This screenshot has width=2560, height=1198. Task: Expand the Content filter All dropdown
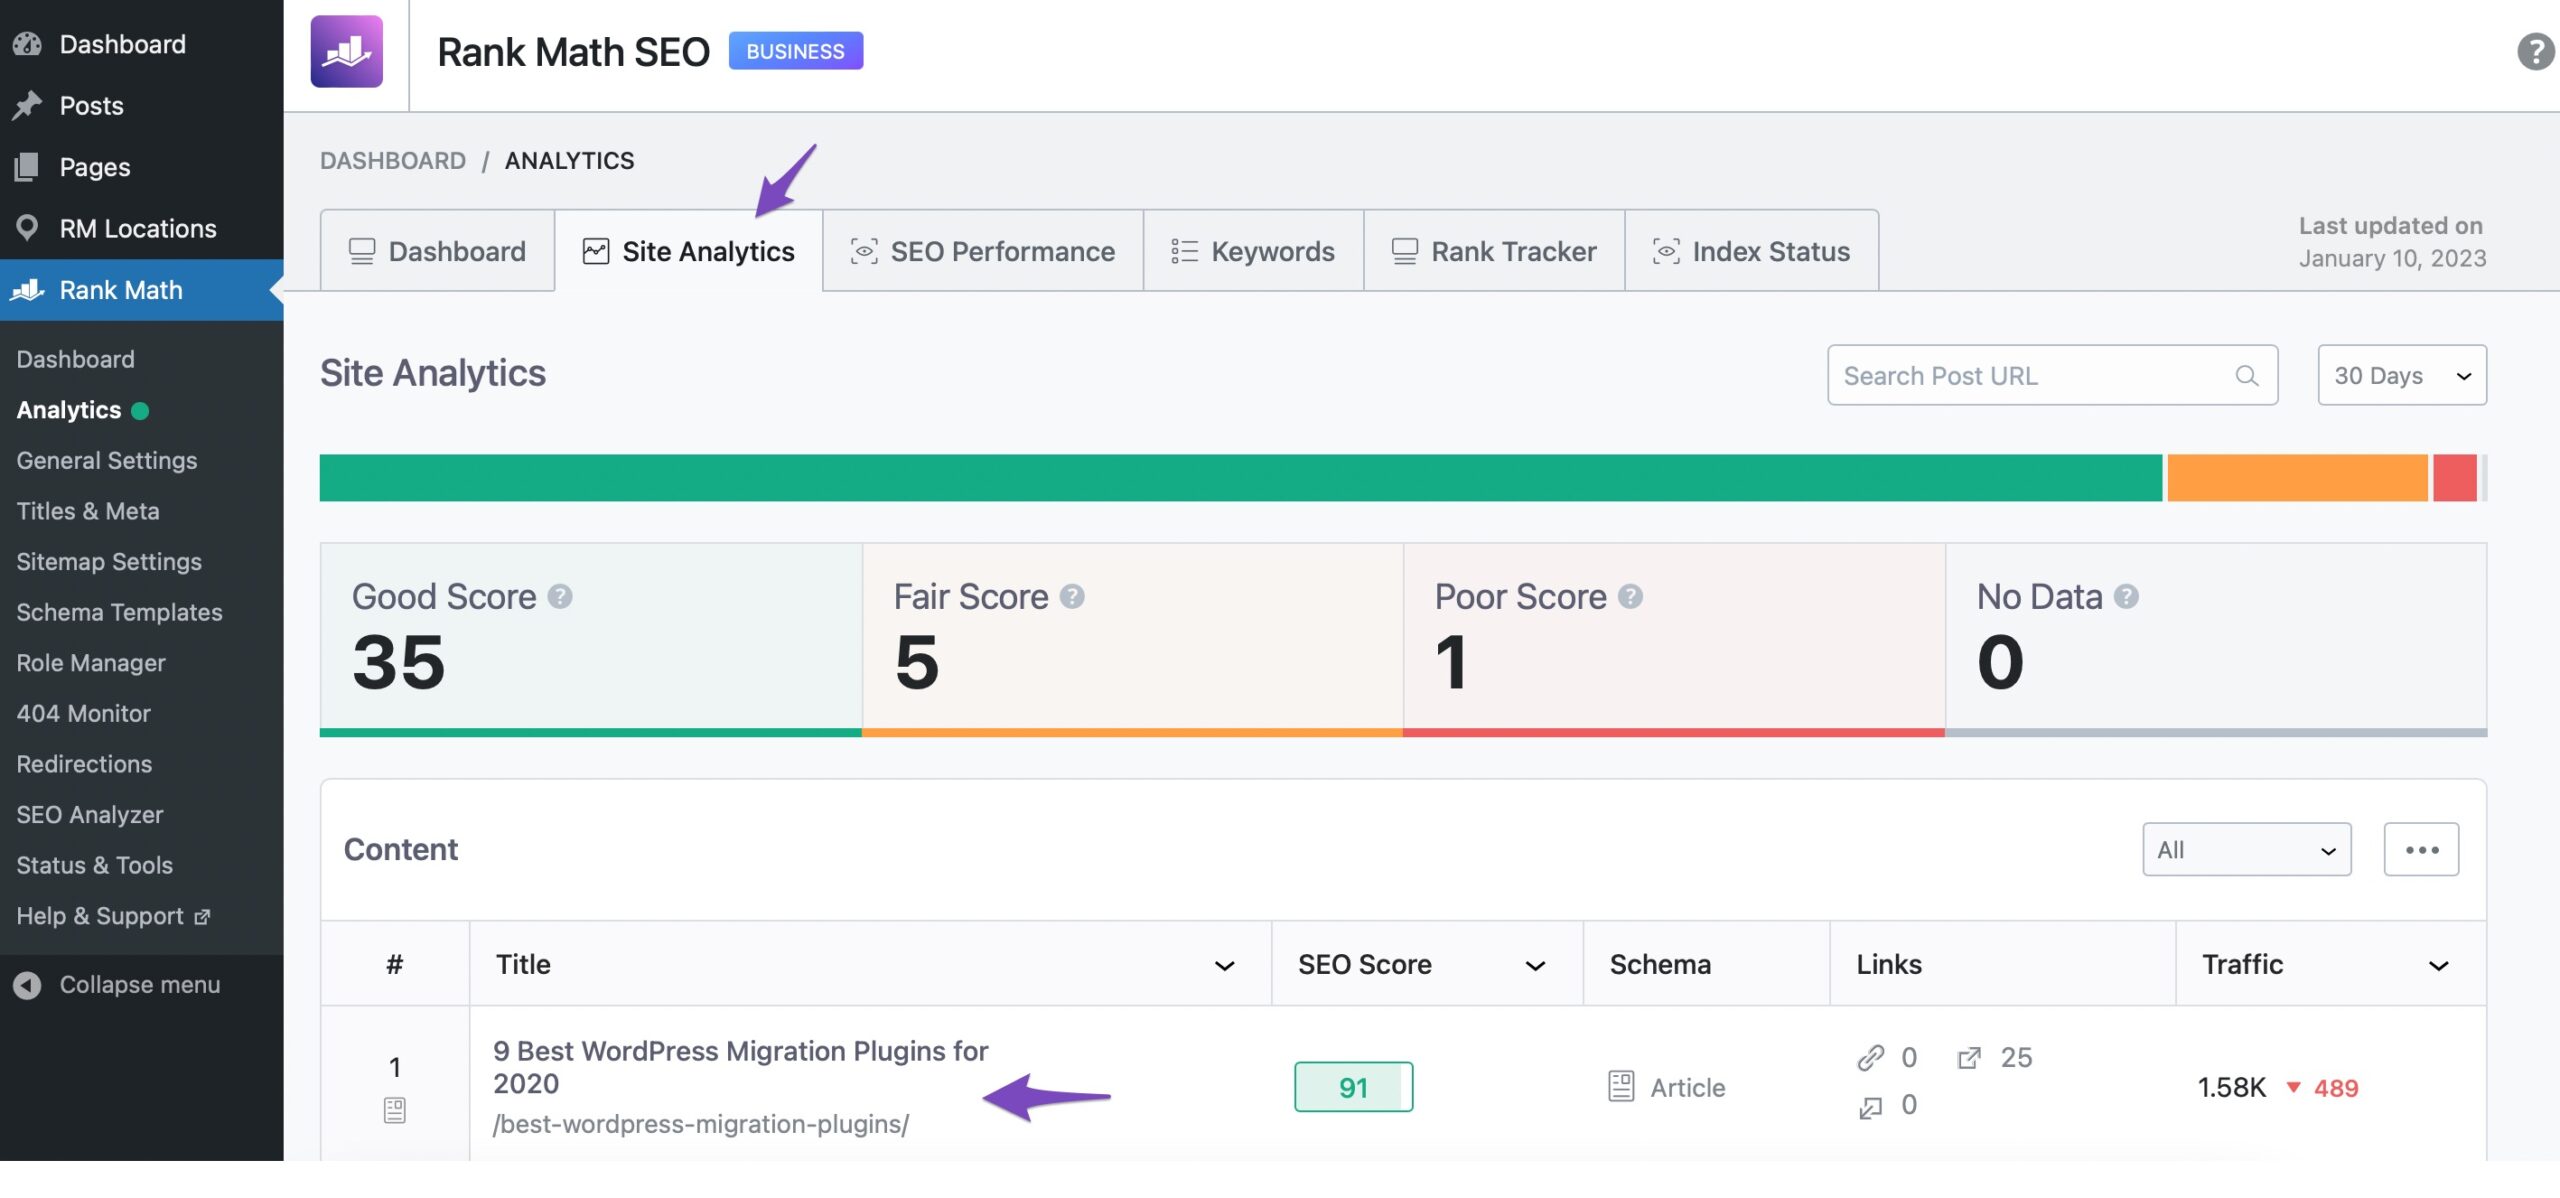[x=2243, y=847]
